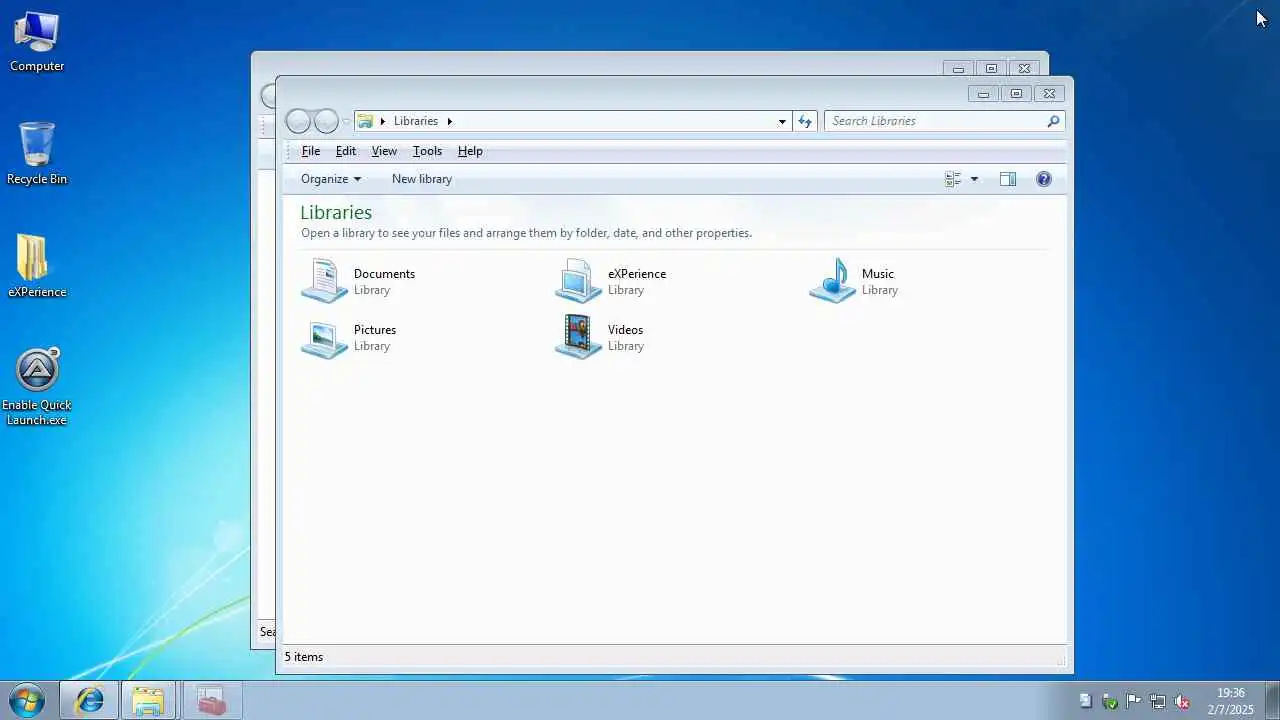Viewport: 1280px width, 720px height.
Task: Click the taskbar clock showing 19:36
Action: [x=1231, y=701]
